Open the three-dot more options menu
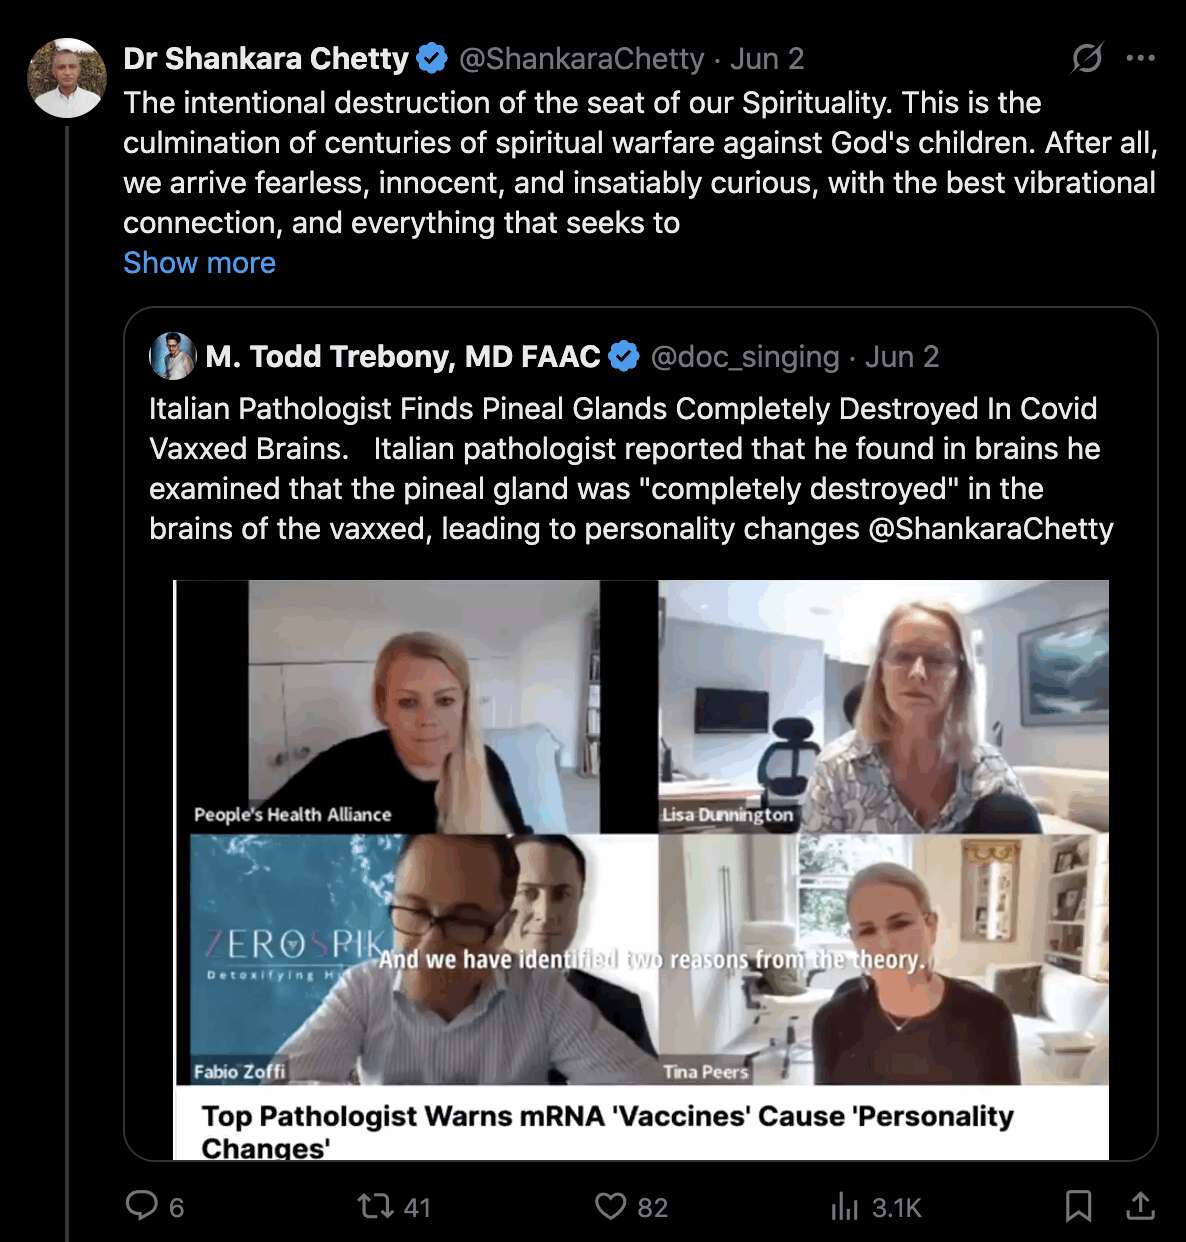 tap(1140, 58)
